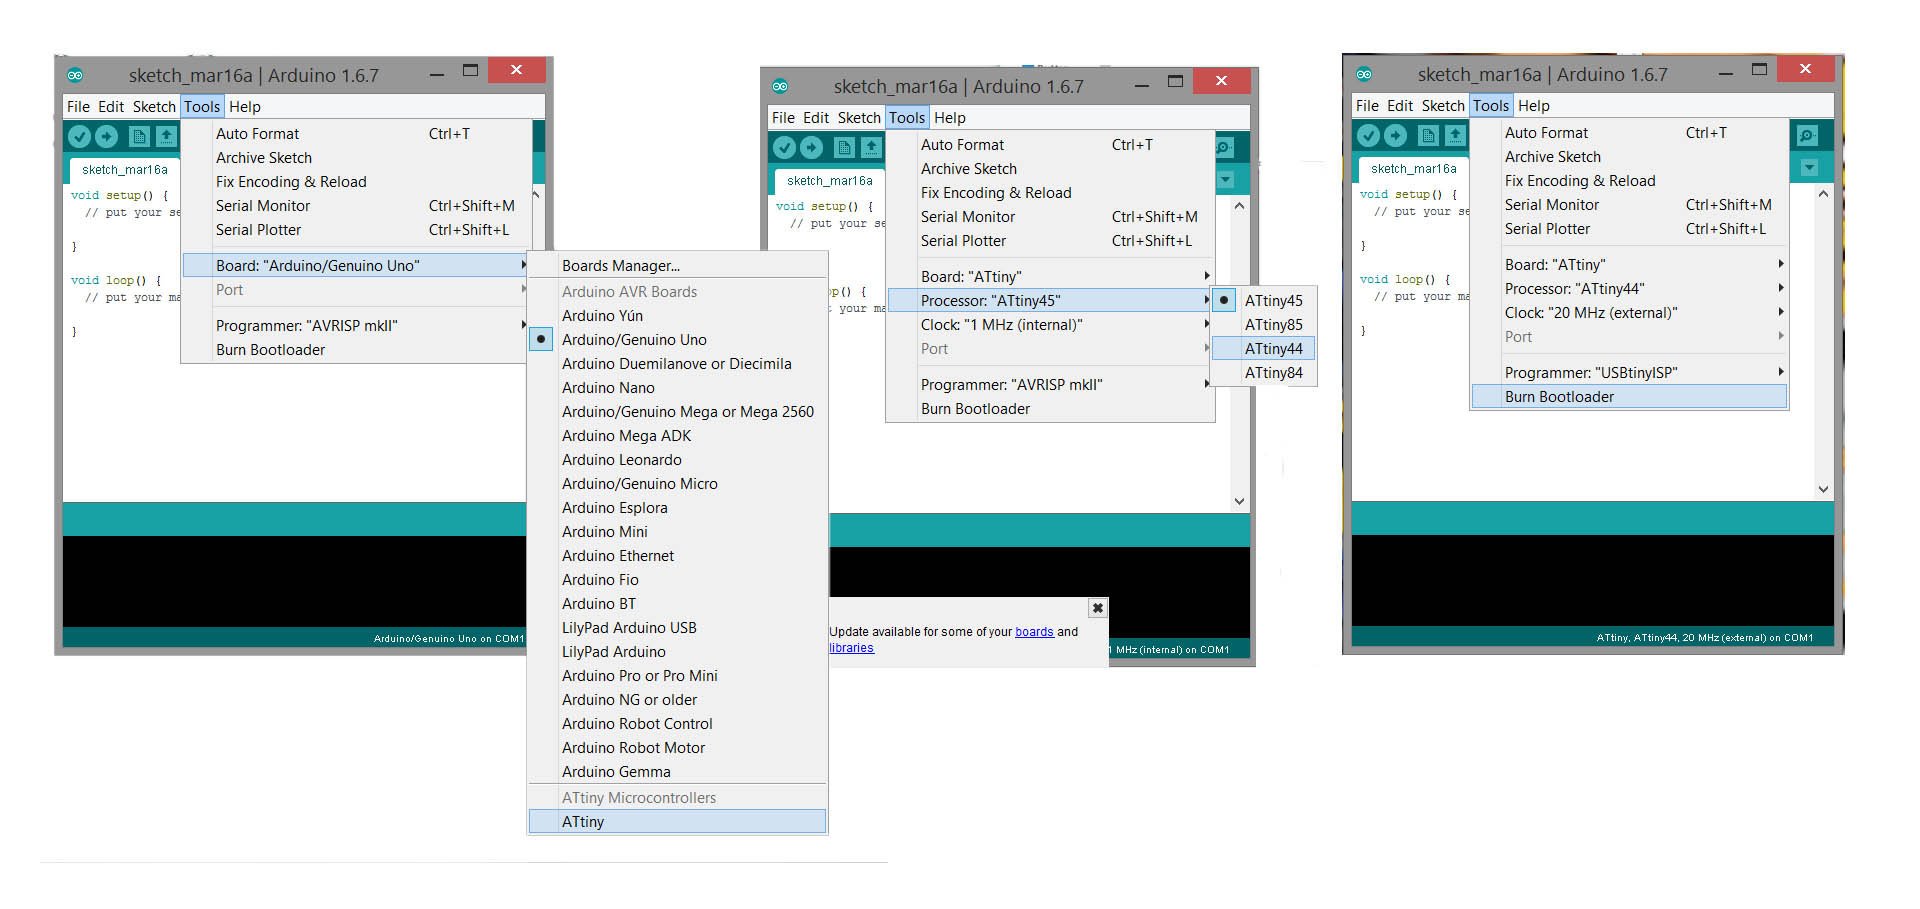The image size is (1920, 909).
Task: Select sketch_mar16a tab in left window
Action: click(x=125, y=170)
